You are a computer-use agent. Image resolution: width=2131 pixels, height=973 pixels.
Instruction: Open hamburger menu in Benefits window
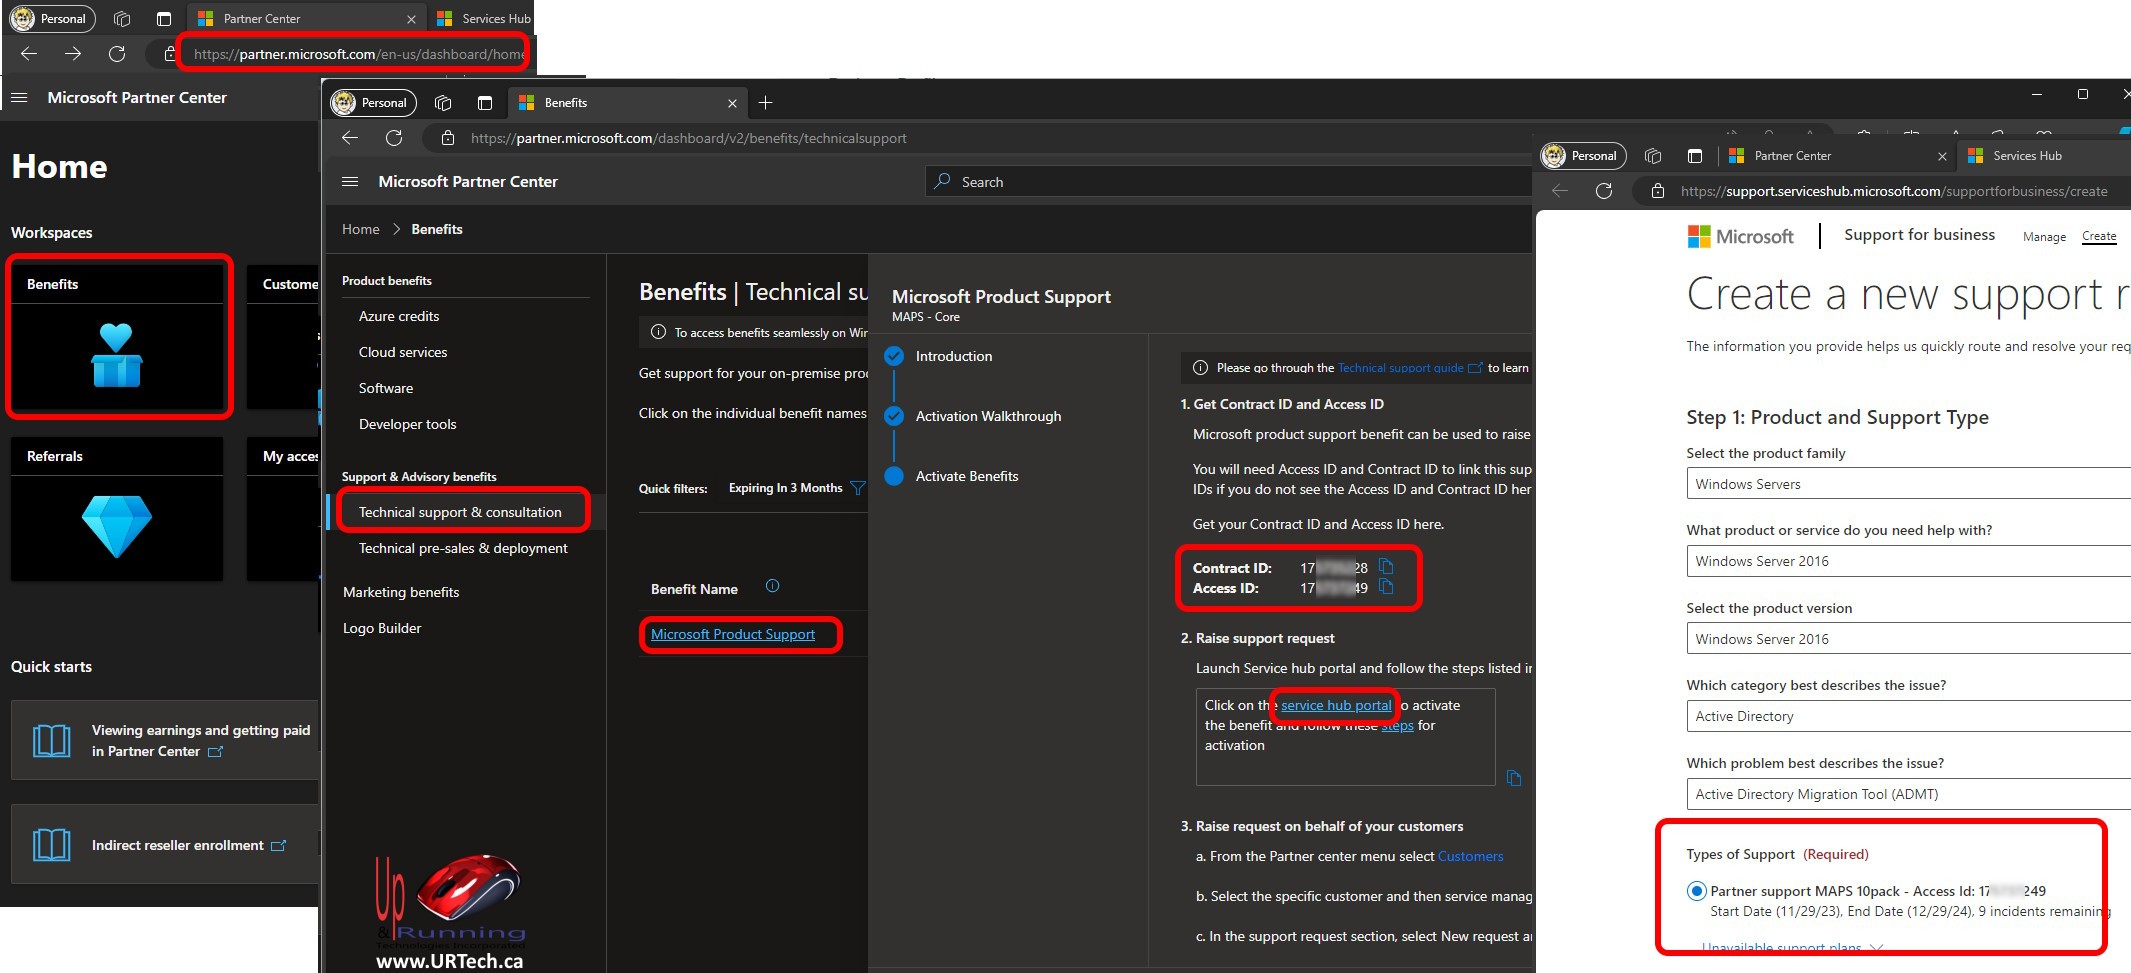tap(350, 181)
